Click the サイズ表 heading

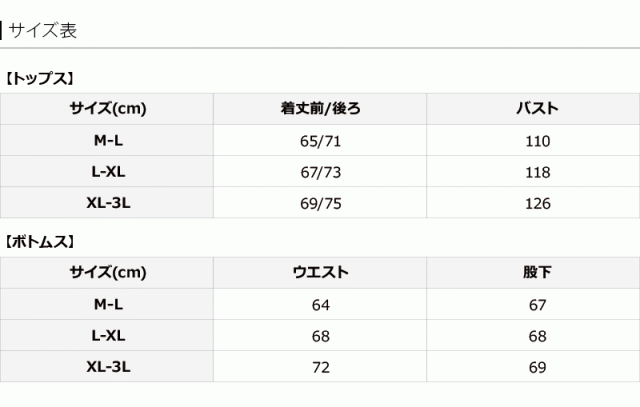click(x=42, y=30)
